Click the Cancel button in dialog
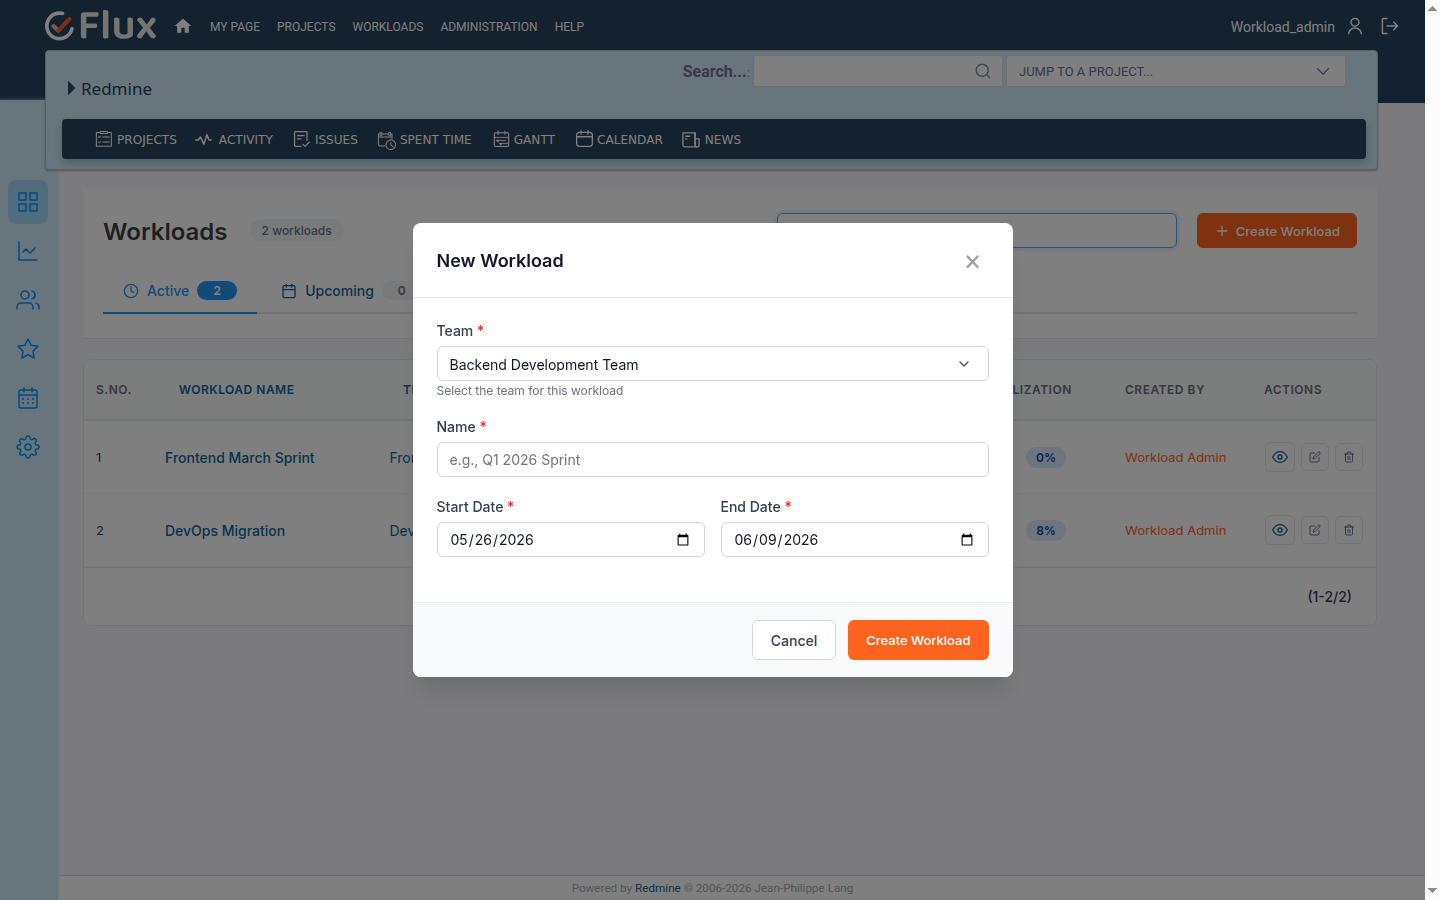The image size is (1440, 900). (x=794, y=640)
